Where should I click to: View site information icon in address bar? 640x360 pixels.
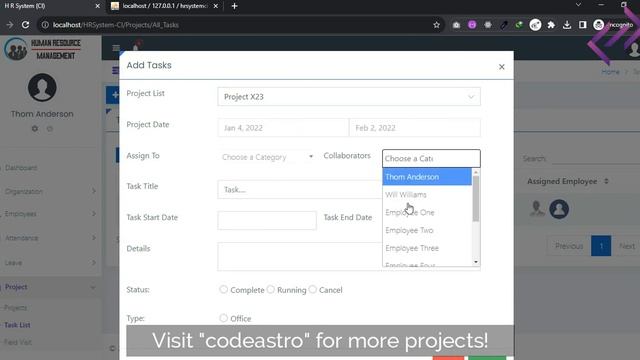tap(45, 25)
